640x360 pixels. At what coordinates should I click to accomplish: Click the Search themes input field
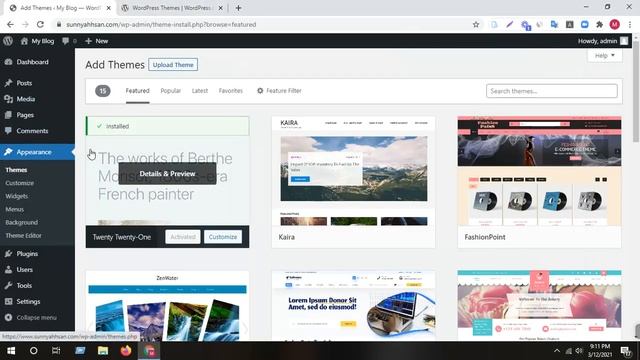tap(552, 91)
